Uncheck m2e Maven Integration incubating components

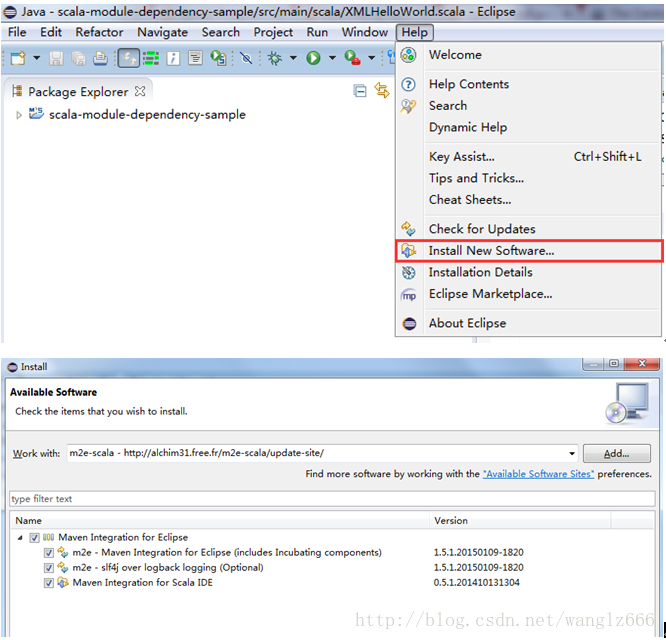point(49,553)
